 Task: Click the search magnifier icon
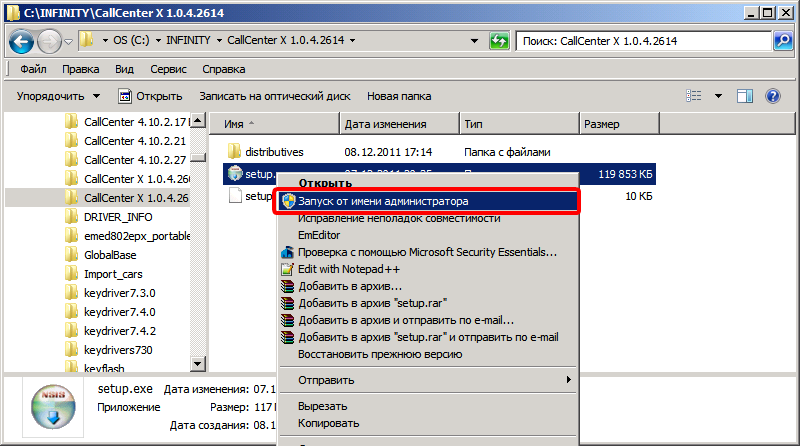783,41
